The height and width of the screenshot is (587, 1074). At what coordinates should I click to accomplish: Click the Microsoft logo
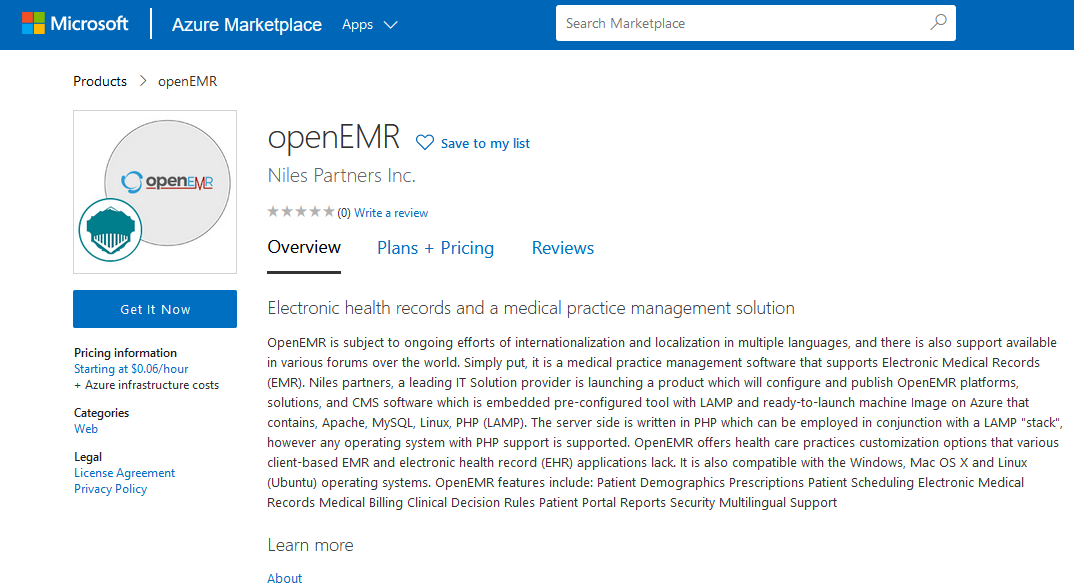[x=75, y=23]
